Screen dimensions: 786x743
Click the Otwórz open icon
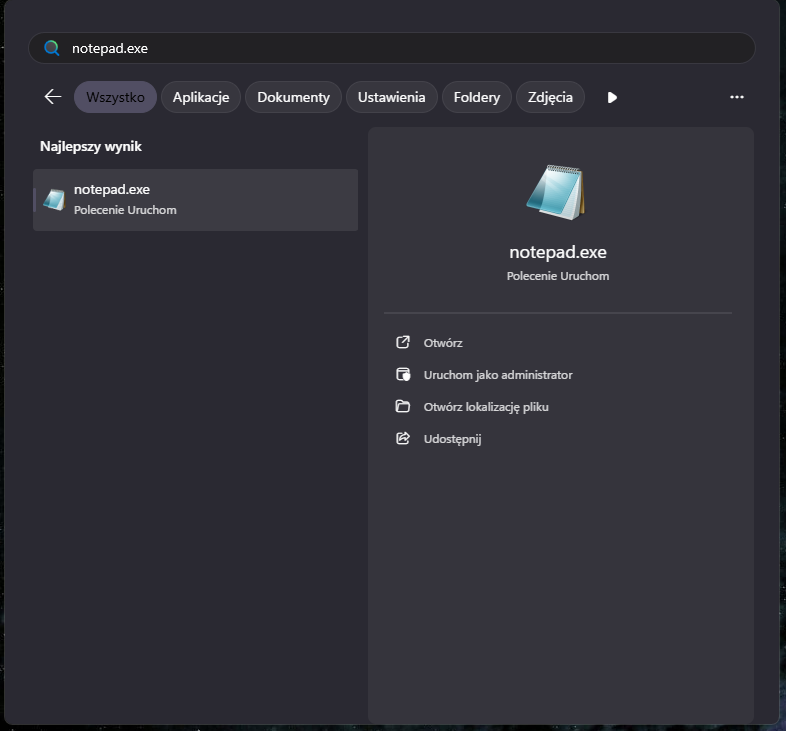click(403, 342)
